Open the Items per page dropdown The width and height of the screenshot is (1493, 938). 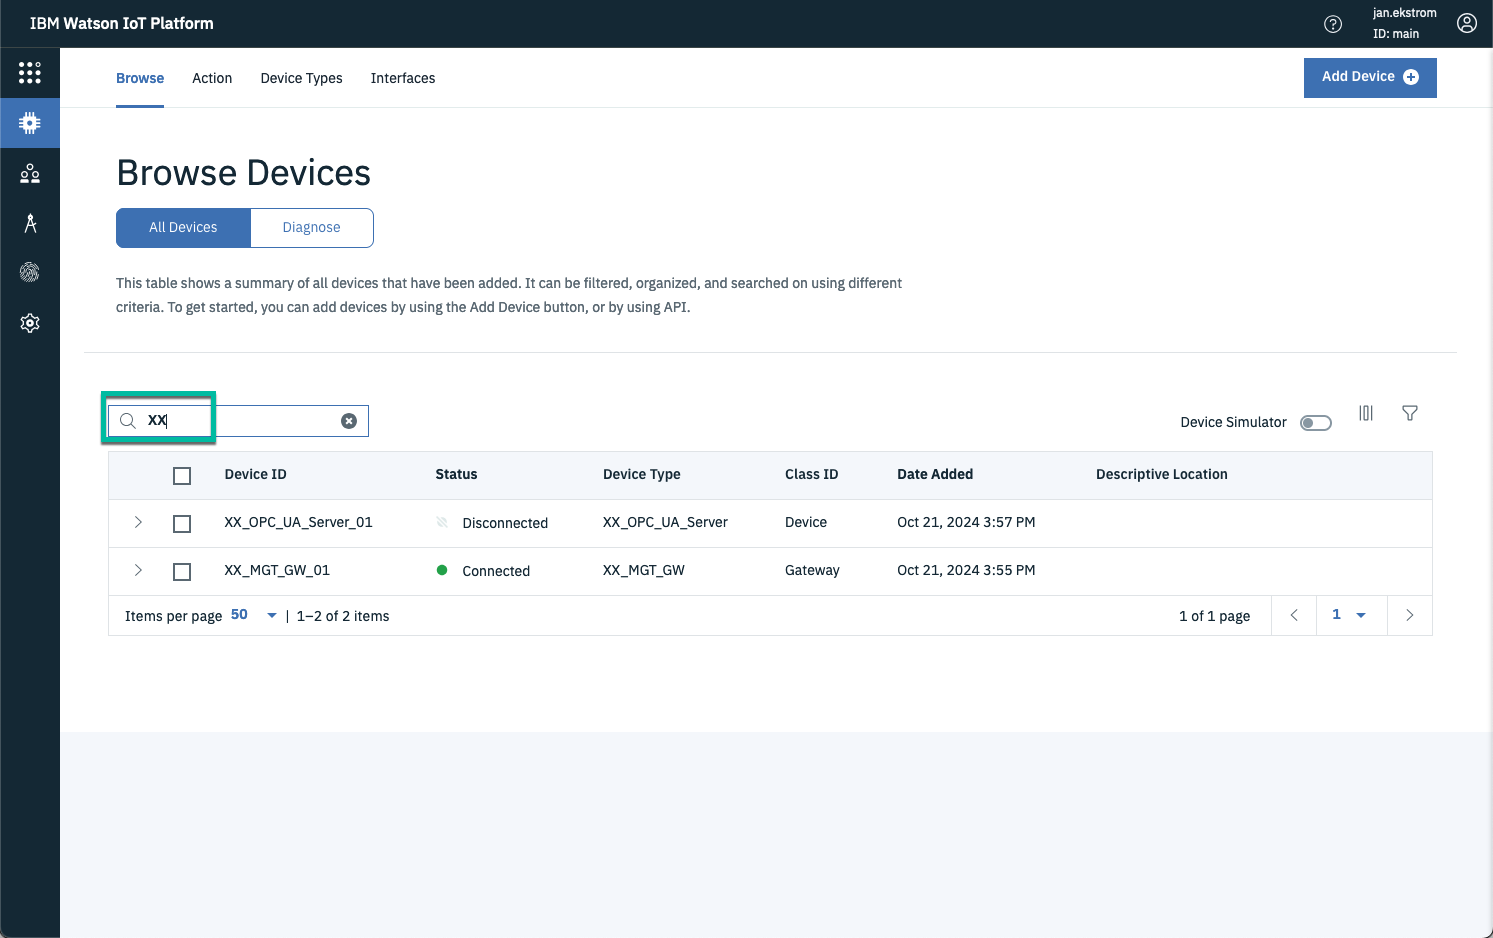pyautogui.click(x=254, y=615)
